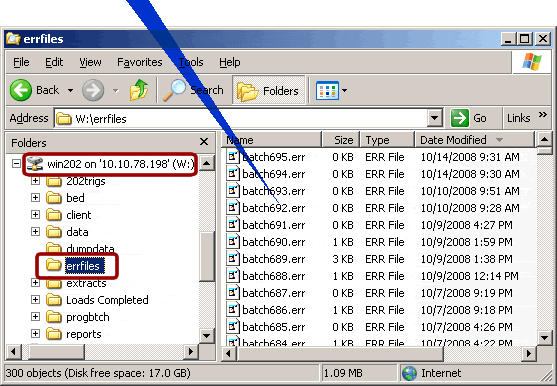Go up one folder level icon
The width and height of the screenshot is (557, 386).
tap(139, 90)
